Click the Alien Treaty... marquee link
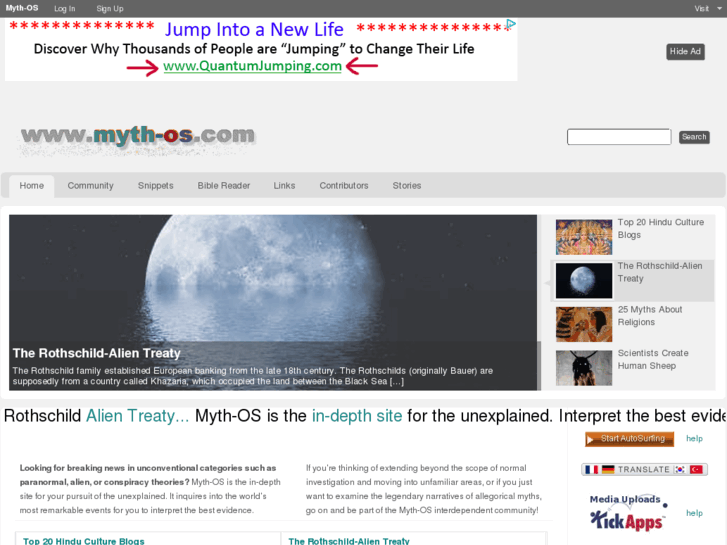The height and width of the screenshot is (545, 727). pyautogui.click(x=138, y=416)
